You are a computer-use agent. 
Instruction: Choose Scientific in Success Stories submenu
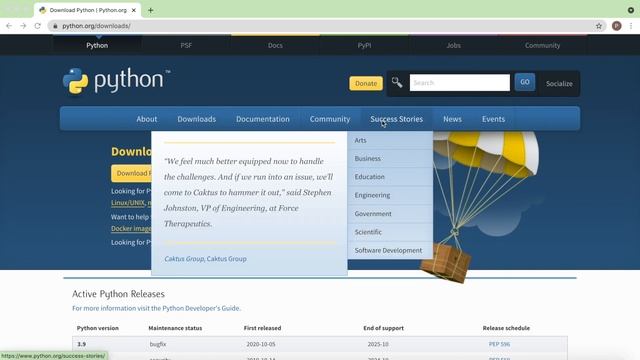(x=390, y=232)
